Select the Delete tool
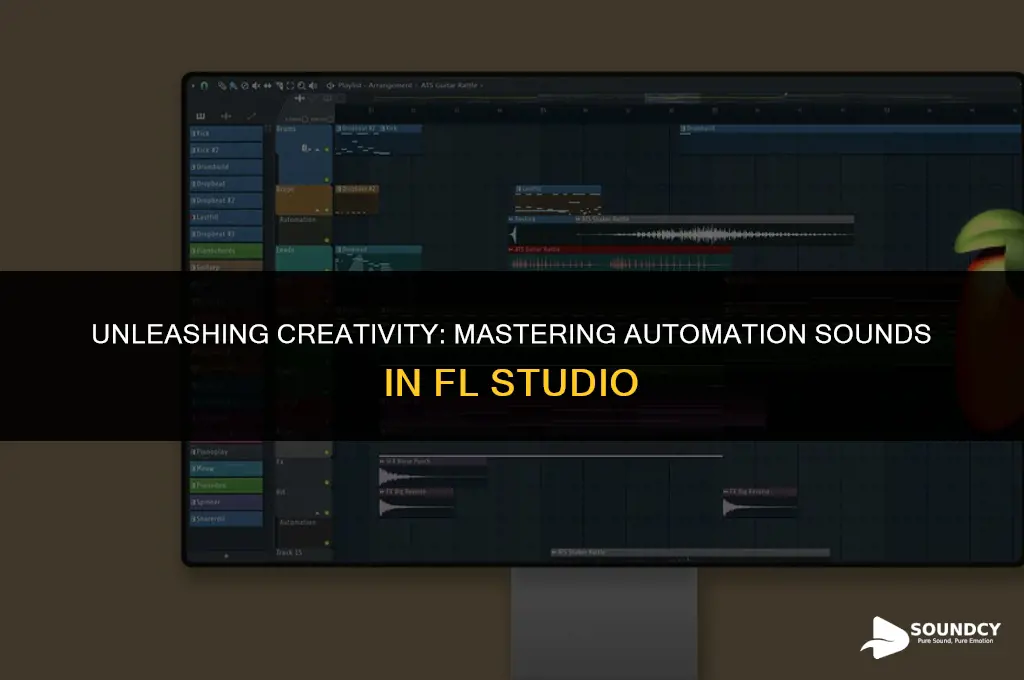The height and width of the screenshot is (680, 1024). click(x=245, y=86)
